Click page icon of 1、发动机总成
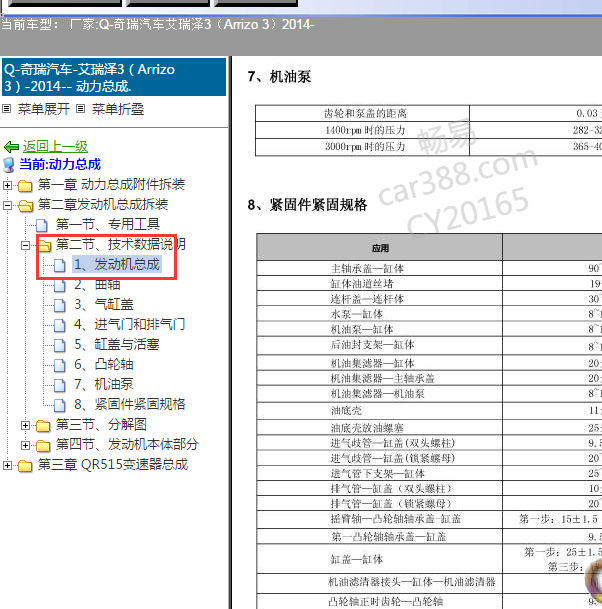This screenshot has height=609, width=602. click(x=59, y=265)
